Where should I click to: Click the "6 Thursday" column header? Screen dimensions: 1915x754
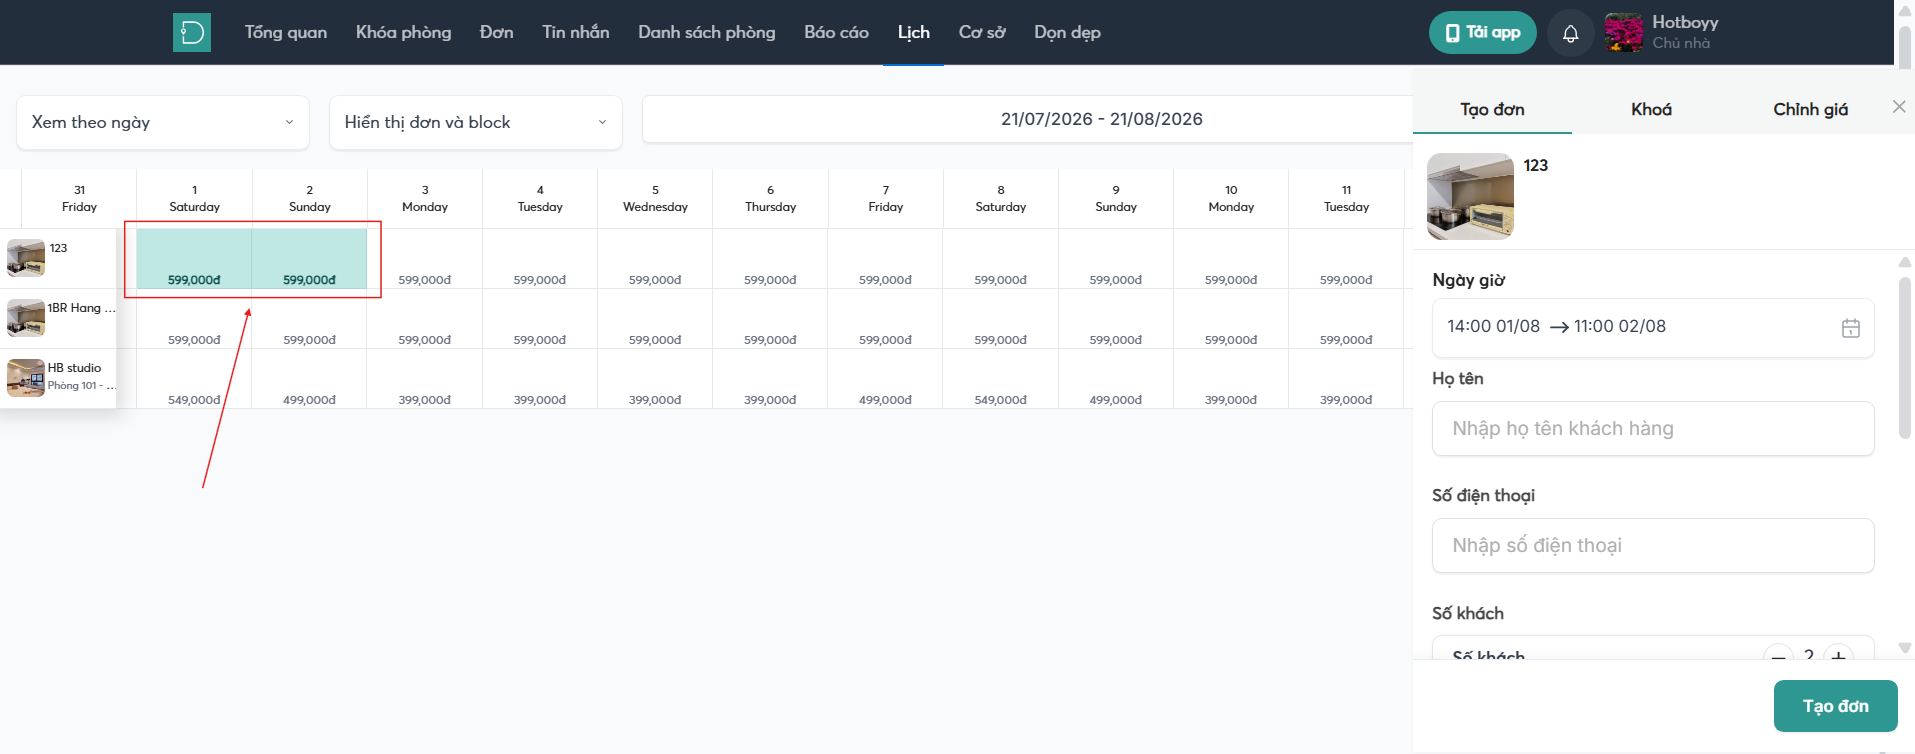pos(770,198)
